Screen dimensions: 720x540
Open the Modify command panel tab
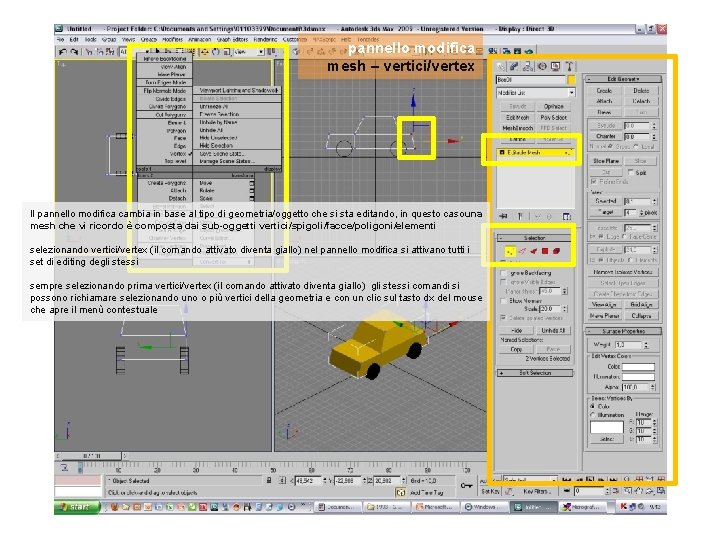(514, 67)
